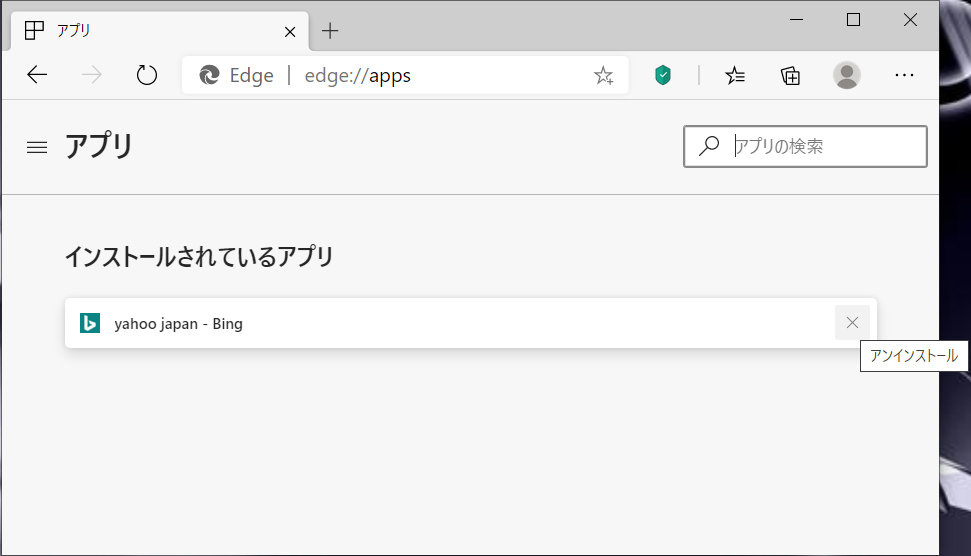
Task: Uninstall the yahoo japan - Bing app
Action: point(852,323)
